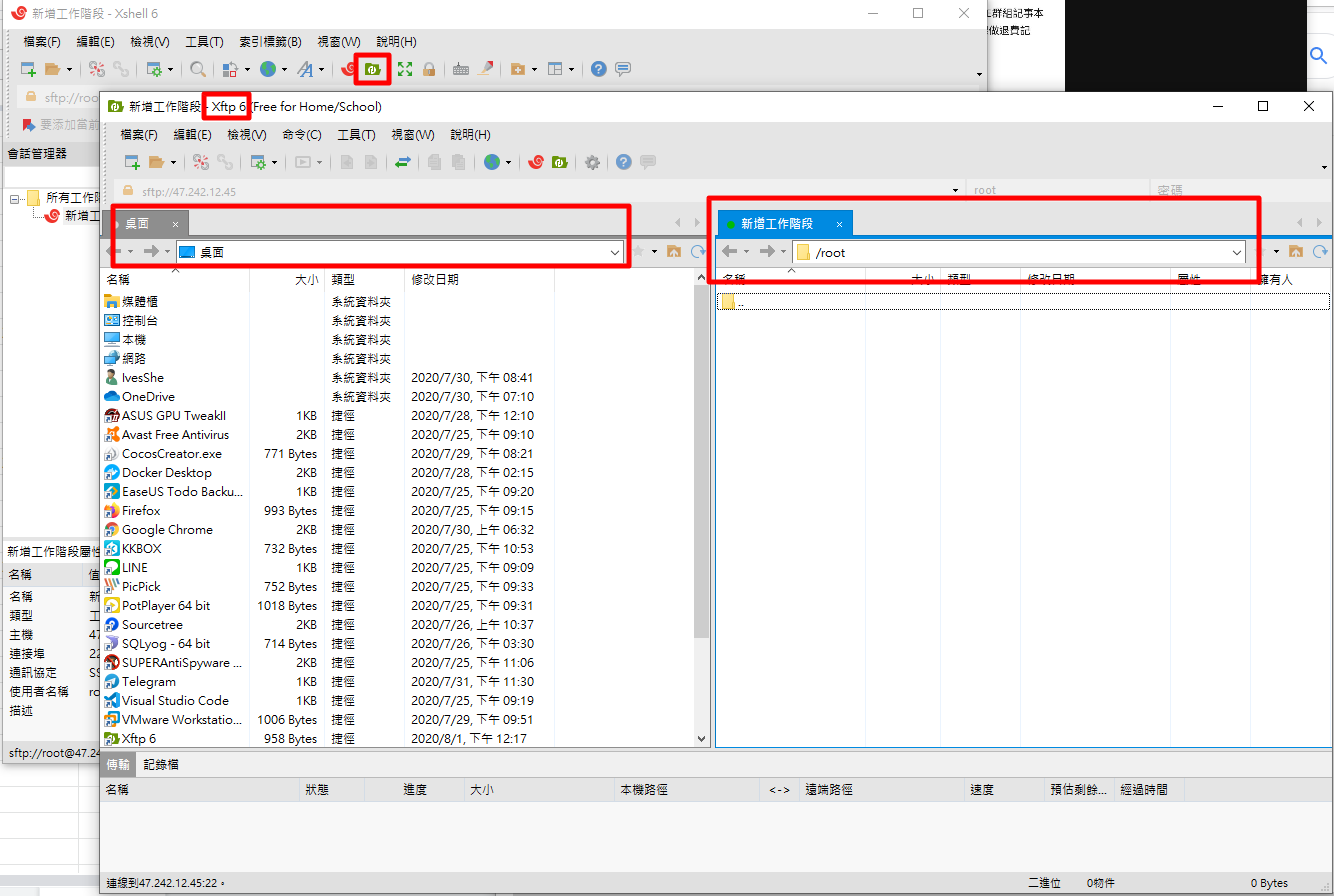Image resolution: width=1334 pixels, height=896 pixels.
Task: Select the 傳輸 tab
Action: tap(118, 765)
